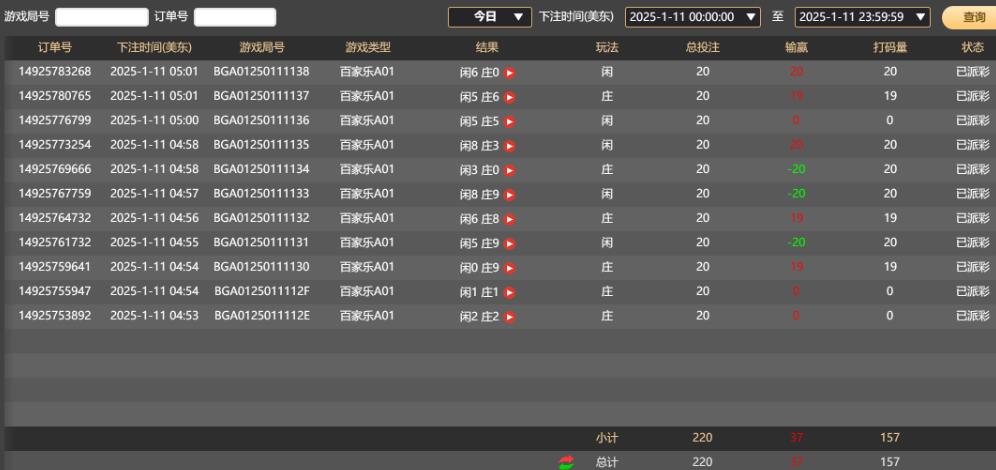
Task: Play replay for round BGA0125011112E
Action: (509, 317)
